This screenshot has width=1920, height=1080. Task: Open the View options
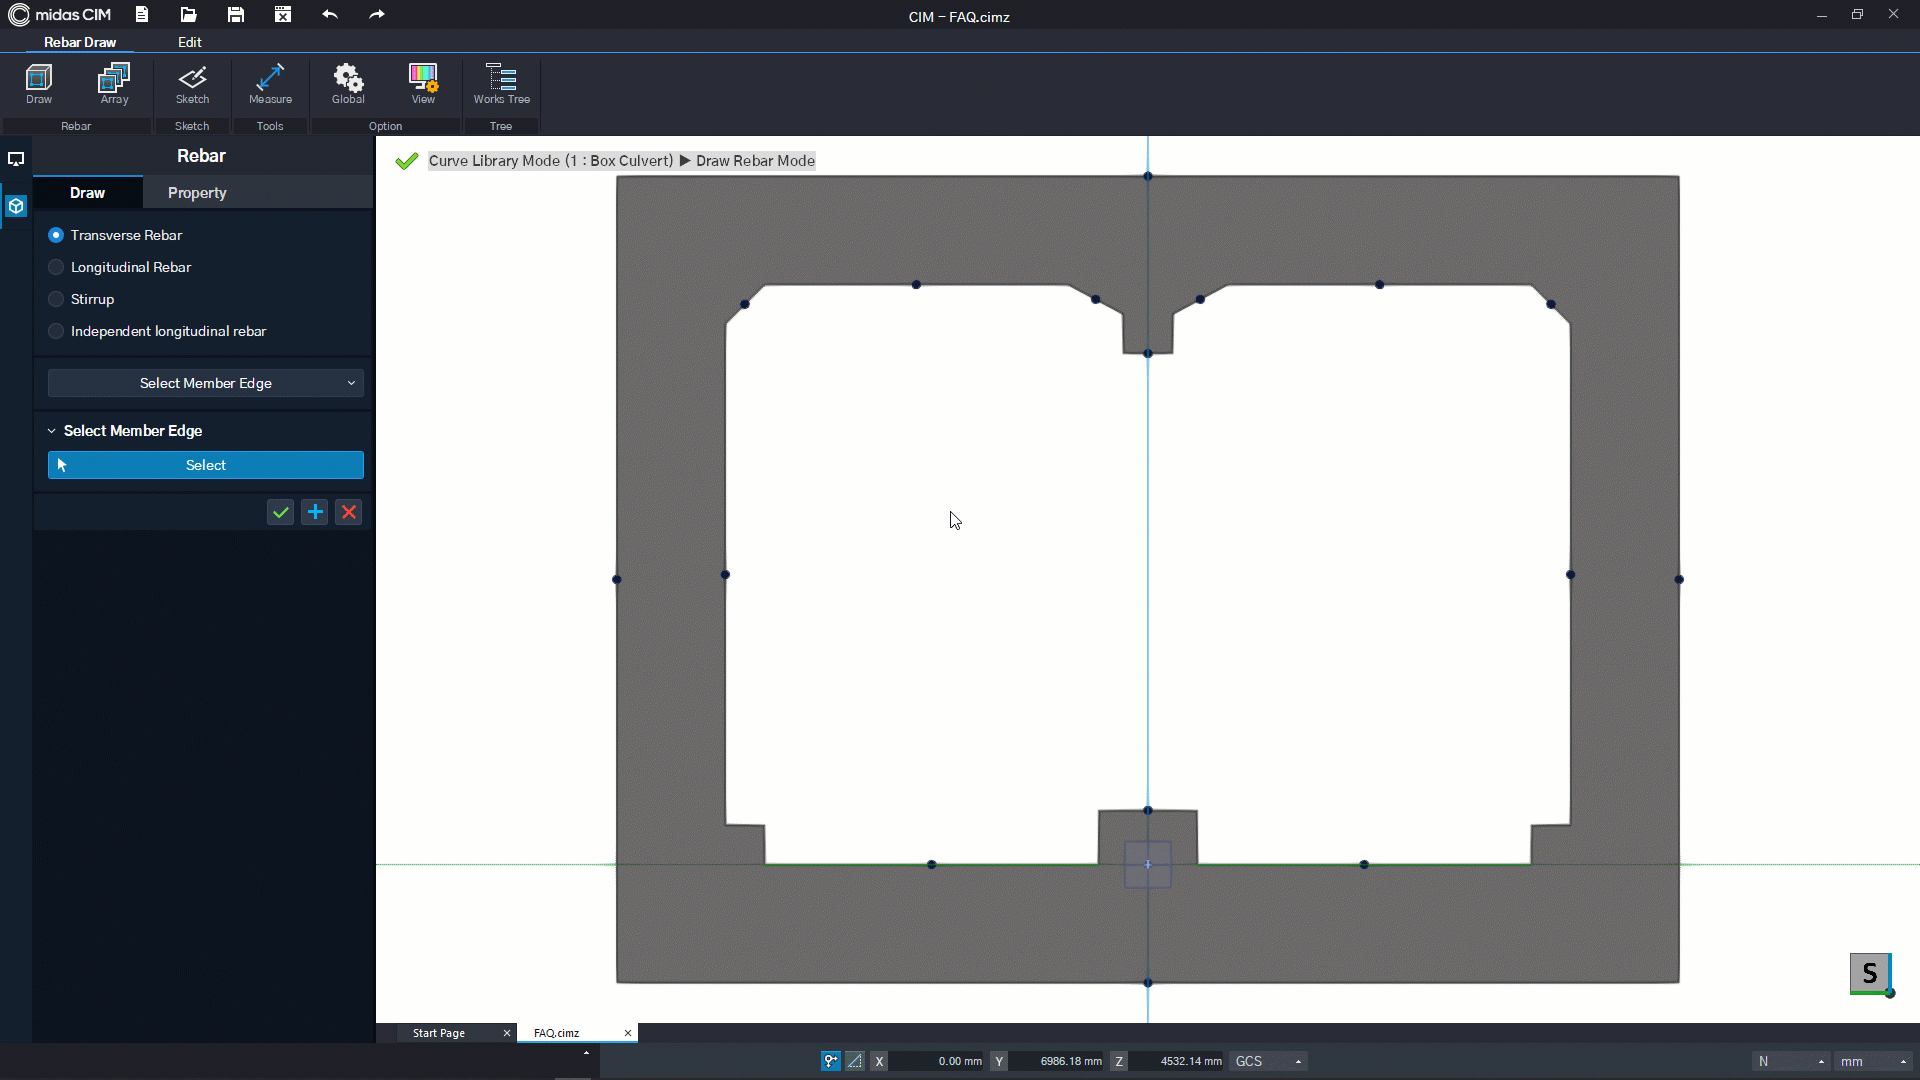click(423, 84)
